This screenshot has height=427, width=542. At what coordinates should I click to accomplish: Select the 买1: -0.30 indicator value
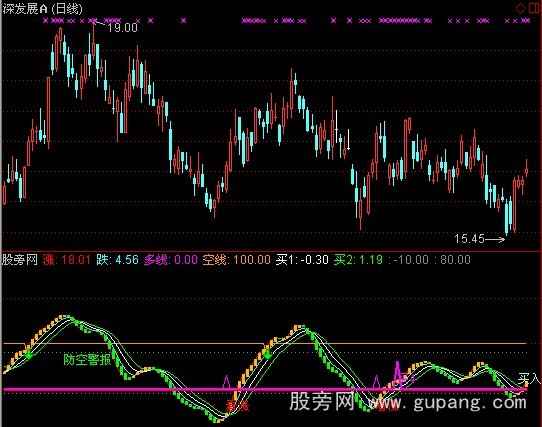[x=302, y=260]
